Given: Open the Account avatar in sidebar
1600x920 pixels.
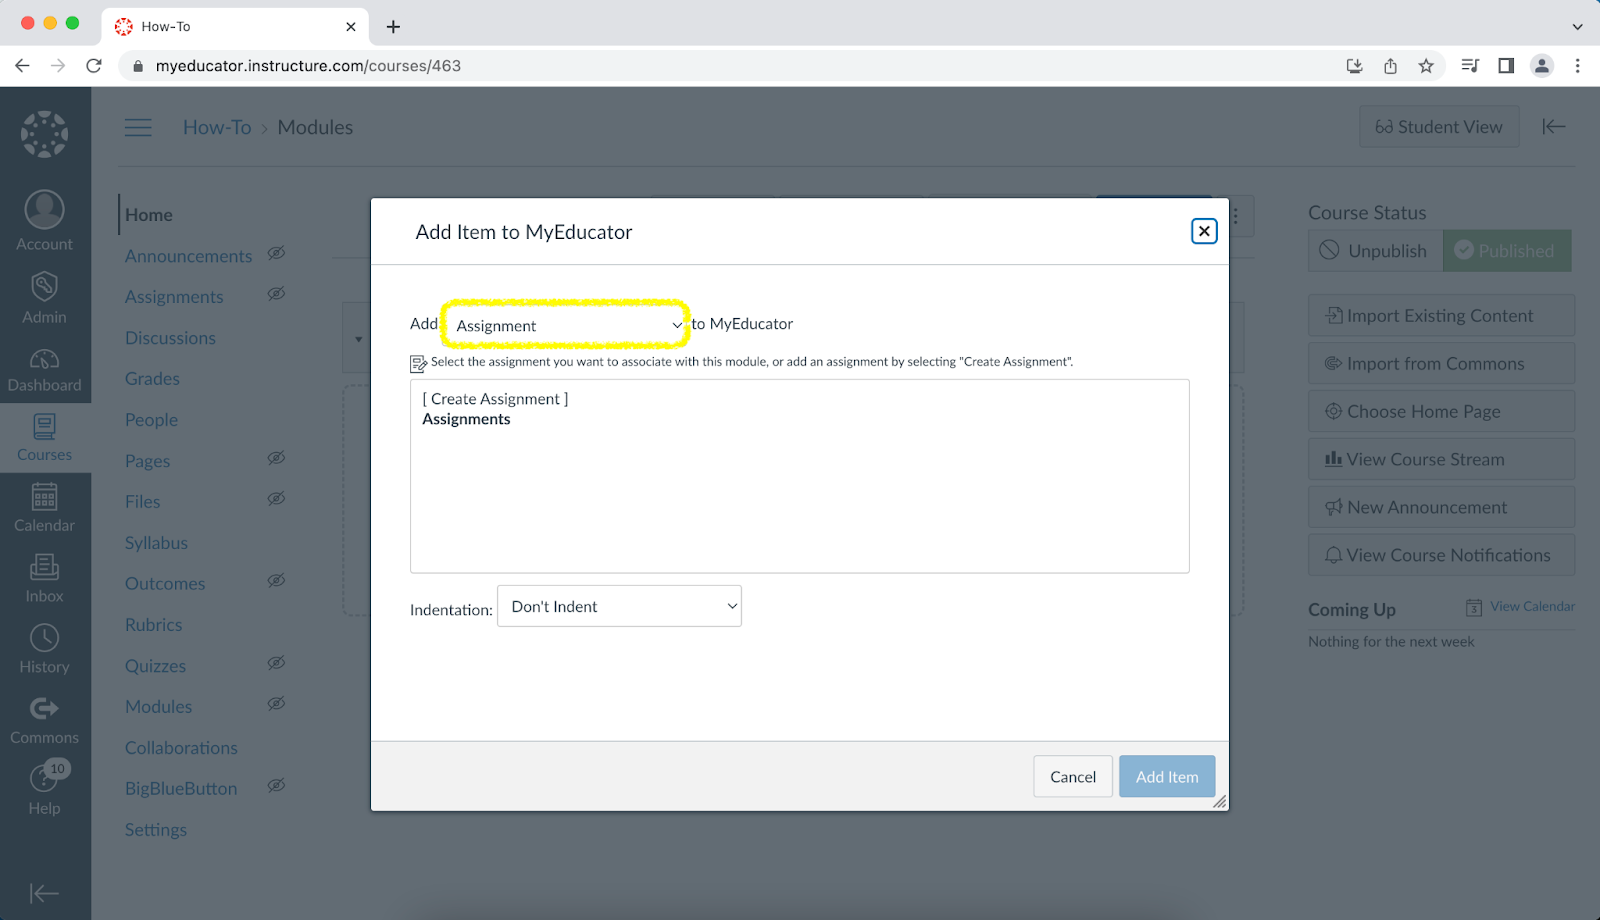Looking at the screenshot, I should (x=45, y=221).
